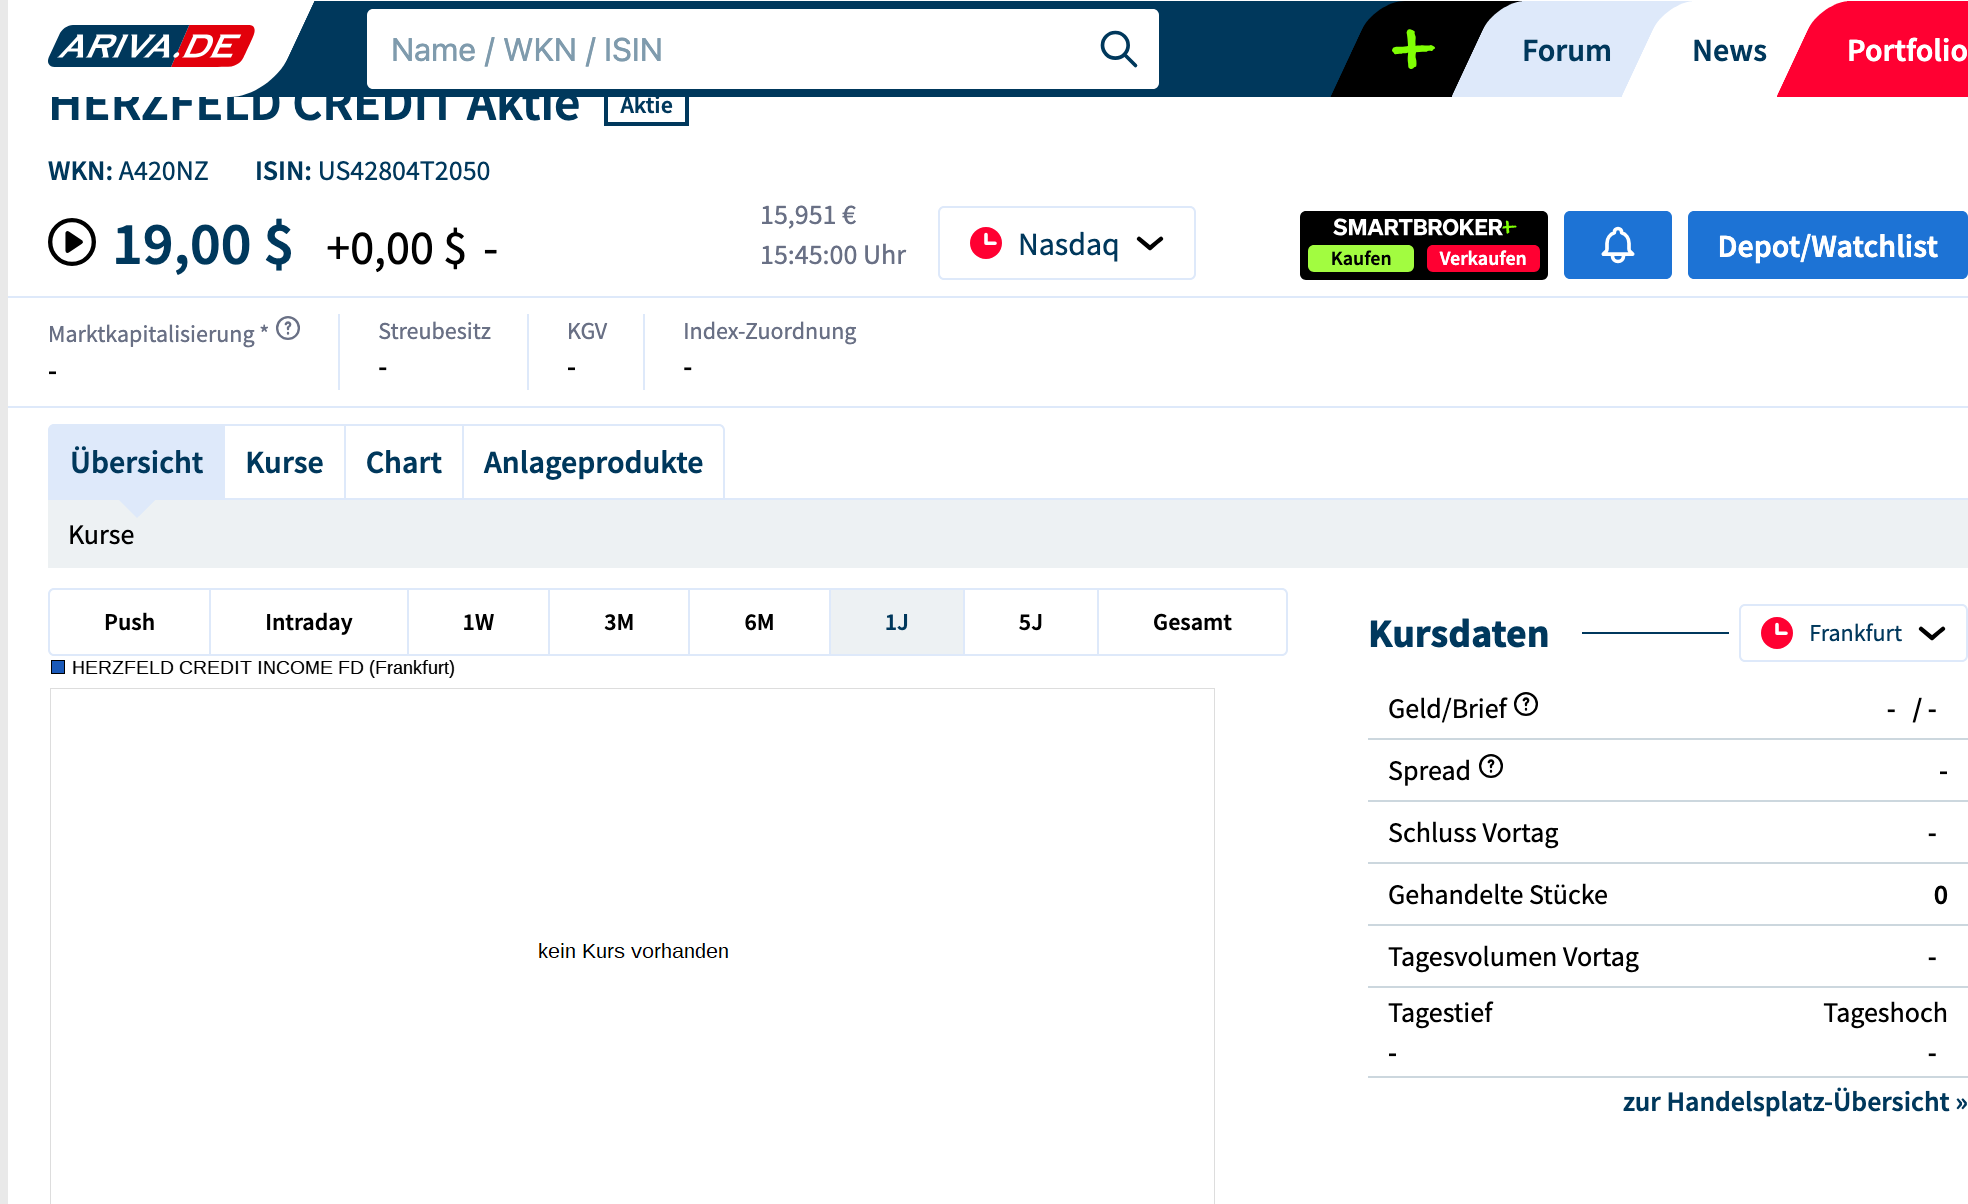
Task: Select the 5J chart range
Action: click(1030, 622)
